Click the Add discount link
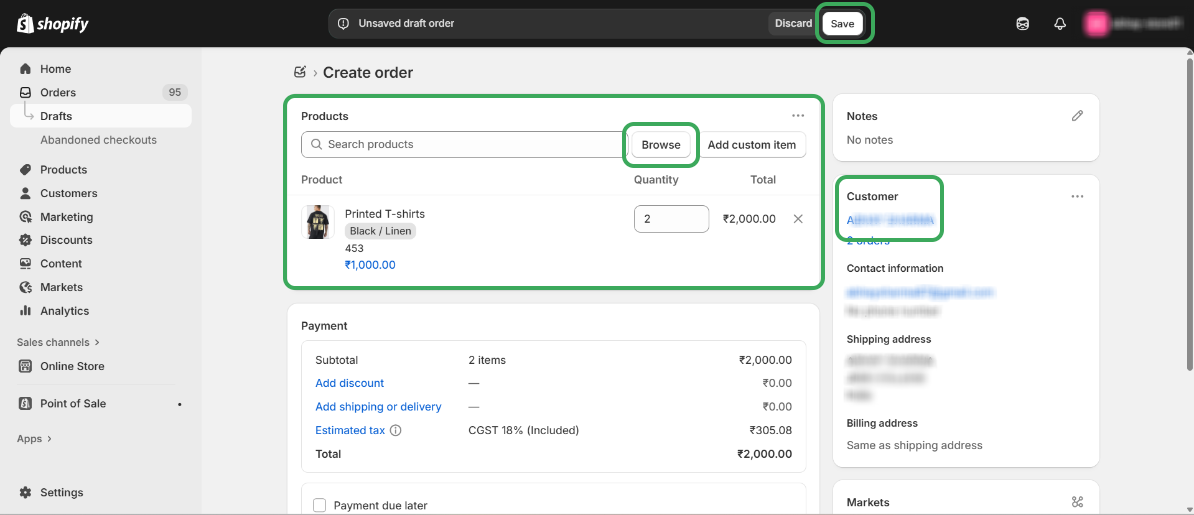The height and width of the screenshot is (515, 1194). pyautogui.click(x=349, y=383)
